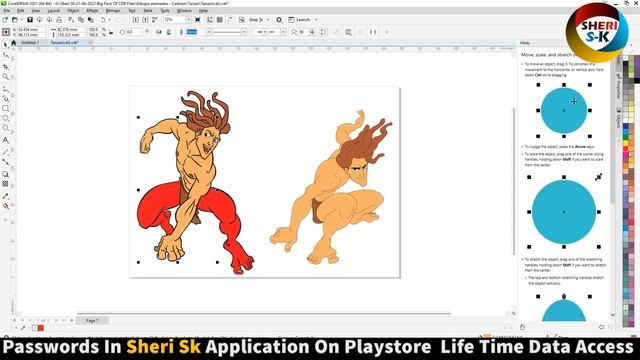Open the Bitmaps menu
Screen dimensions: 640x360
113,11
